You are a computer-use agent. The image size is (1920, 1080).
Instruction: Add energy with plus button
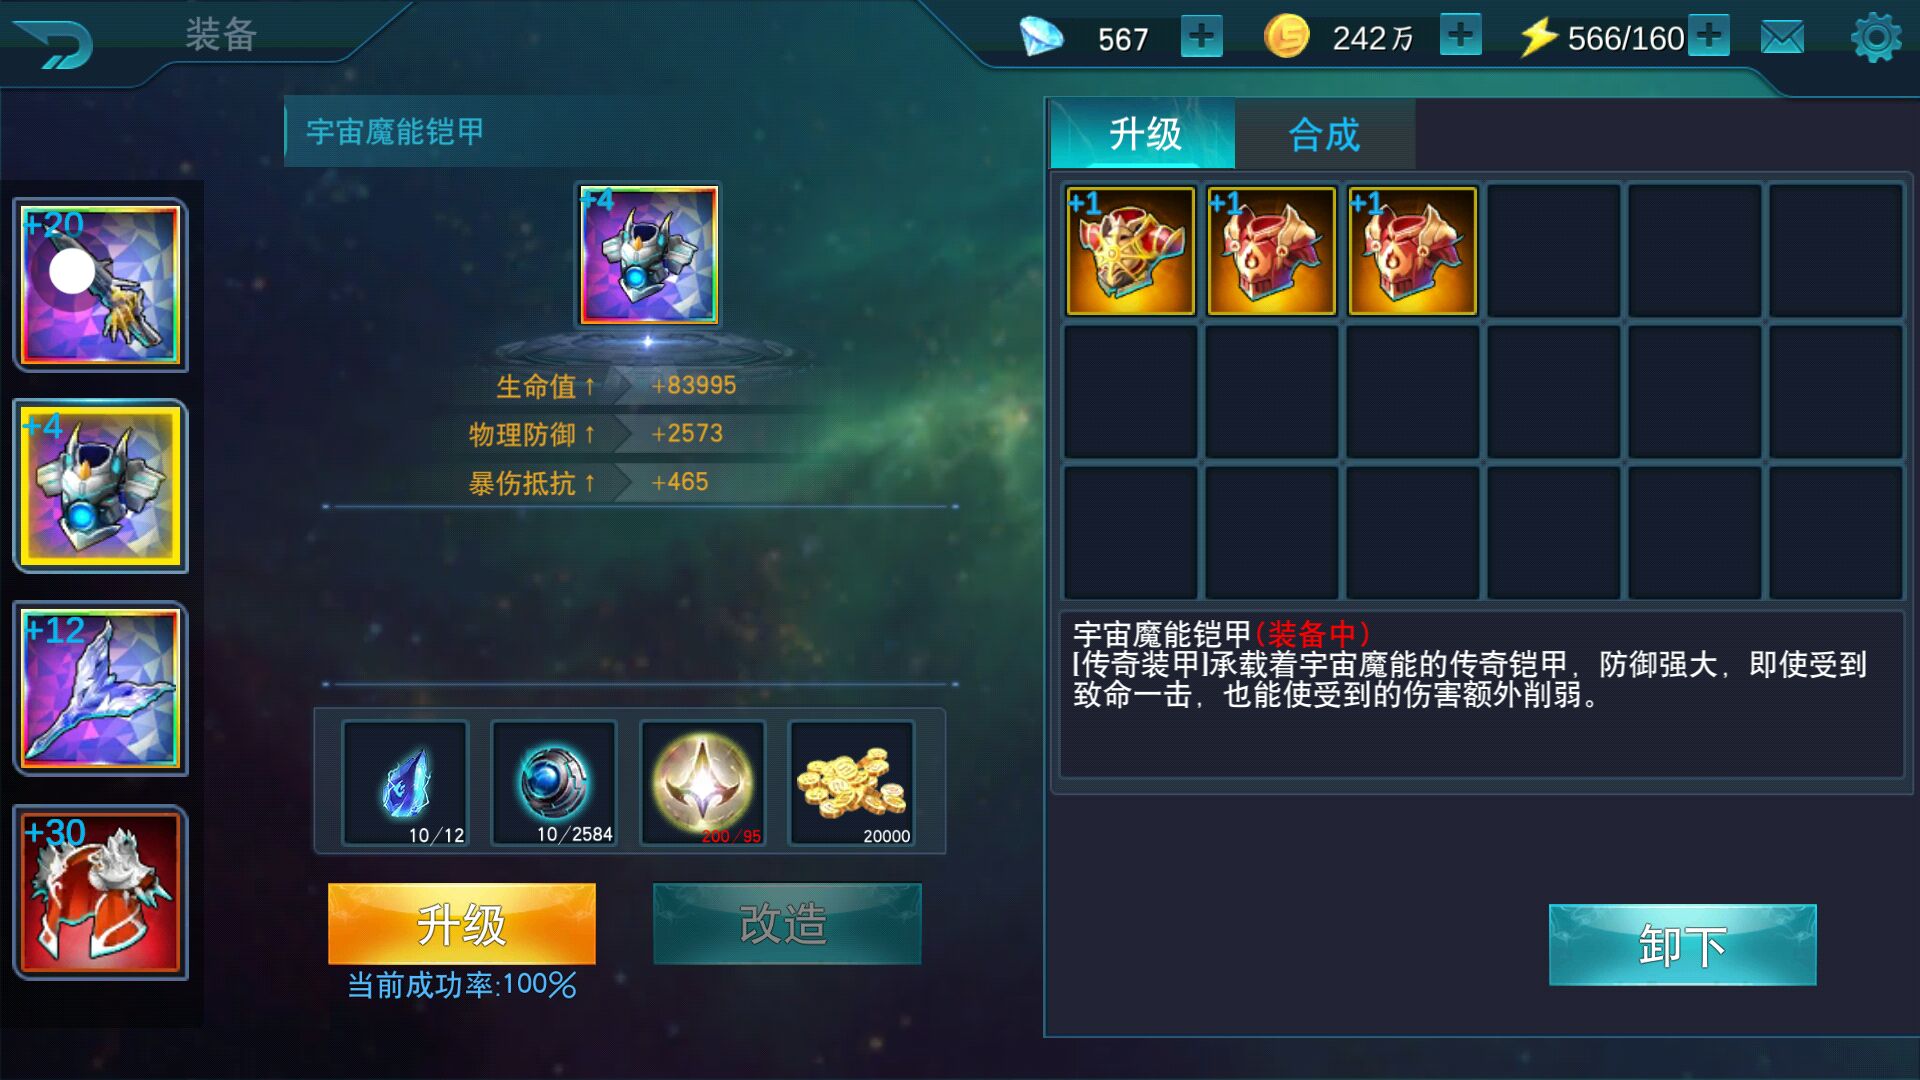(x=1709, y=36)
